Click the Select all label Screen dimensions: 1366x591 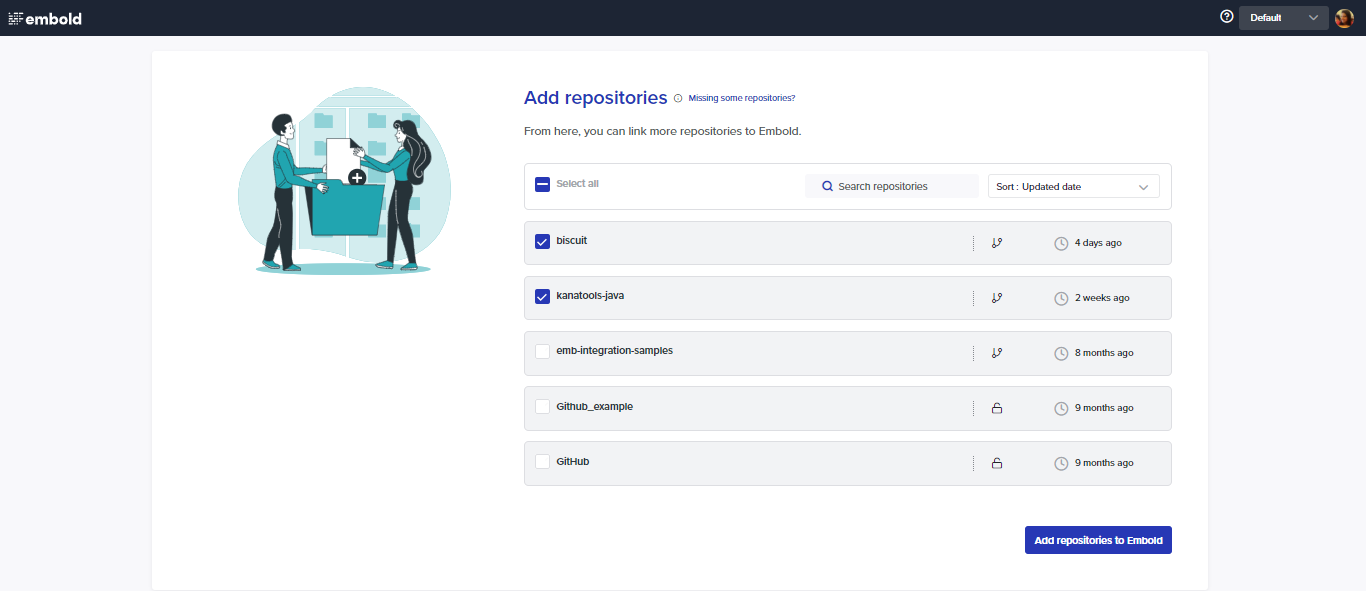click(578, 184)
